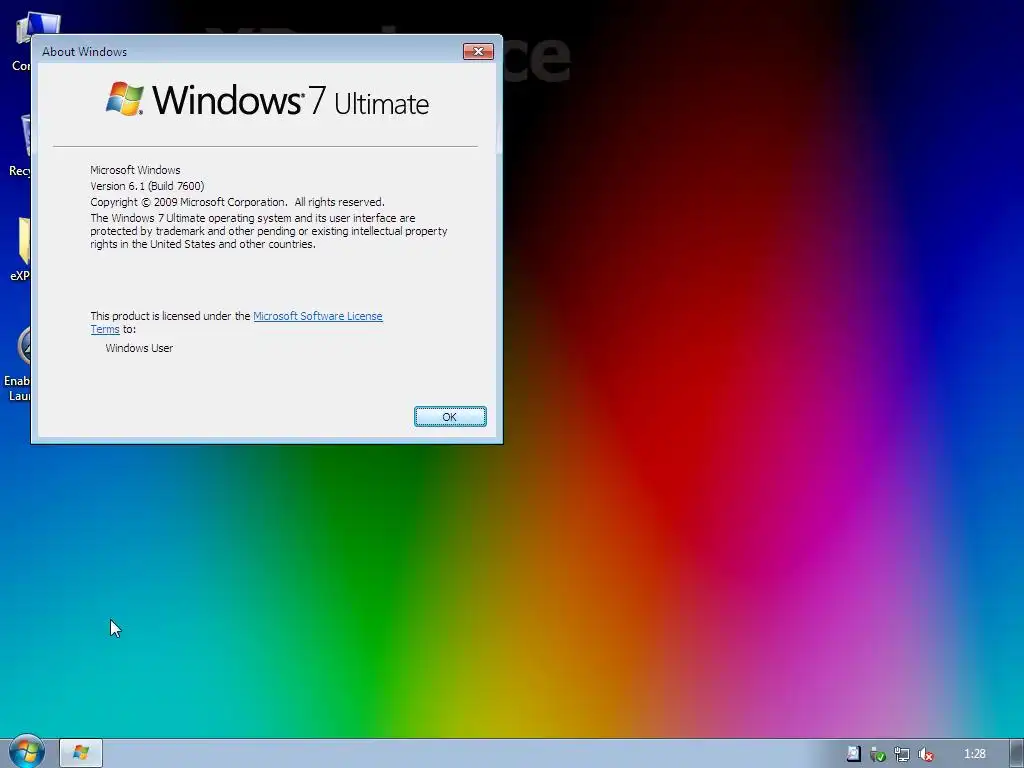The width and height of the screenshot is (1024, 768).
Task: Click the muted volume speaker icon
Action: pos(925,754)
